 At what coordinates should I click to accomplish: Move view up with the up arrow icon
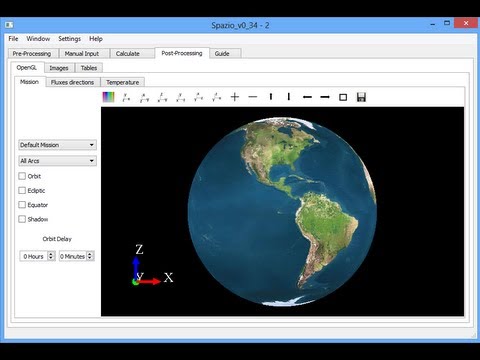click(x=271, y=97)
